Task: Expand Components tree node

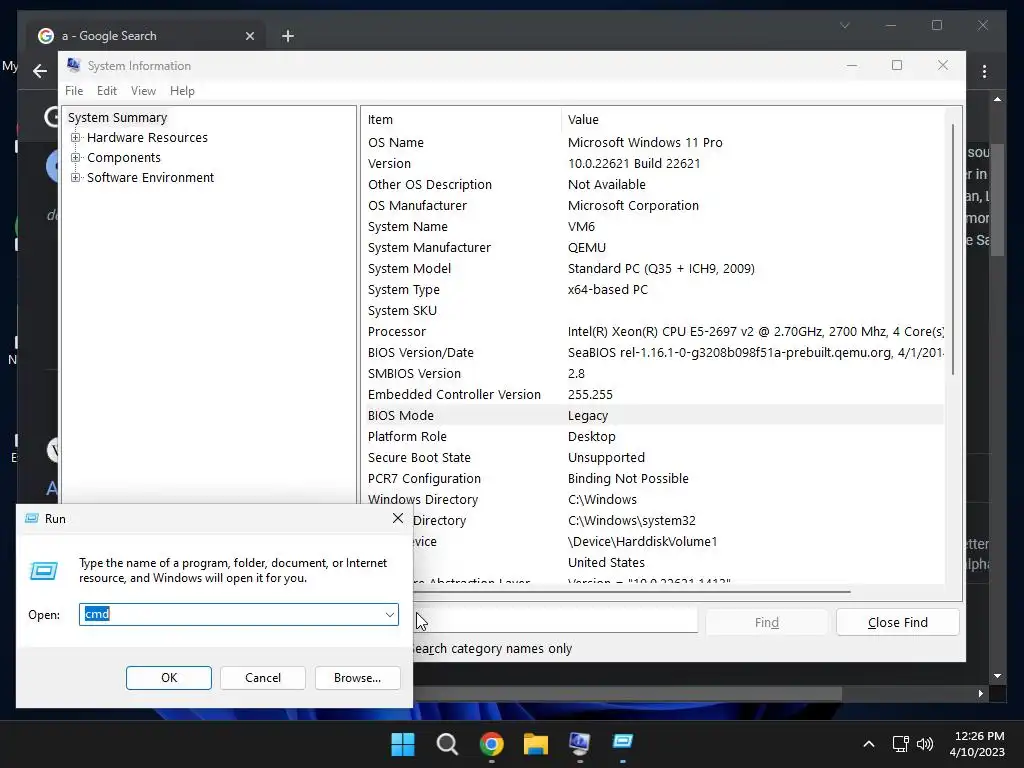Action: tap(76, 158)
